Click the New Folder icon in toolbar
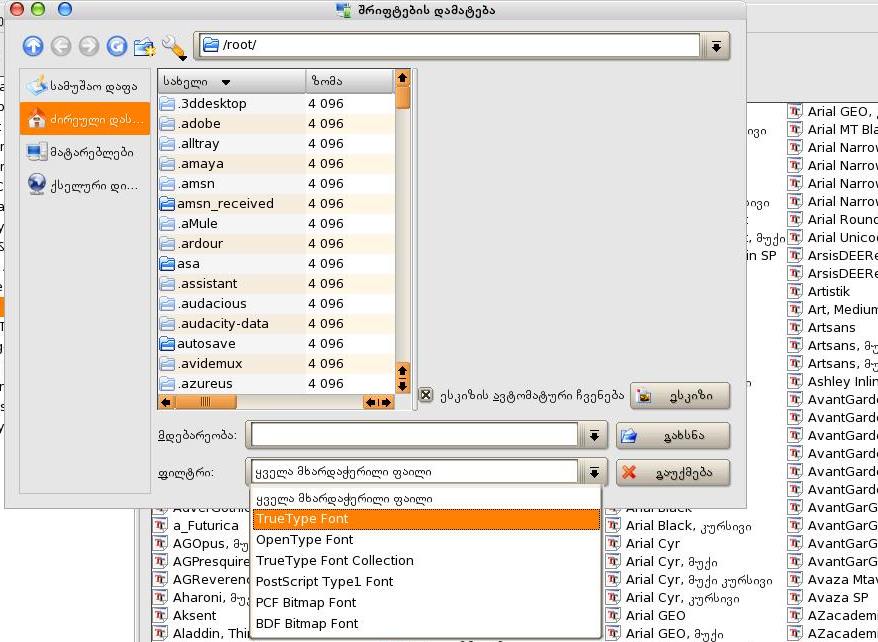This screenshot has width=878, height=642. coord(144,46)
